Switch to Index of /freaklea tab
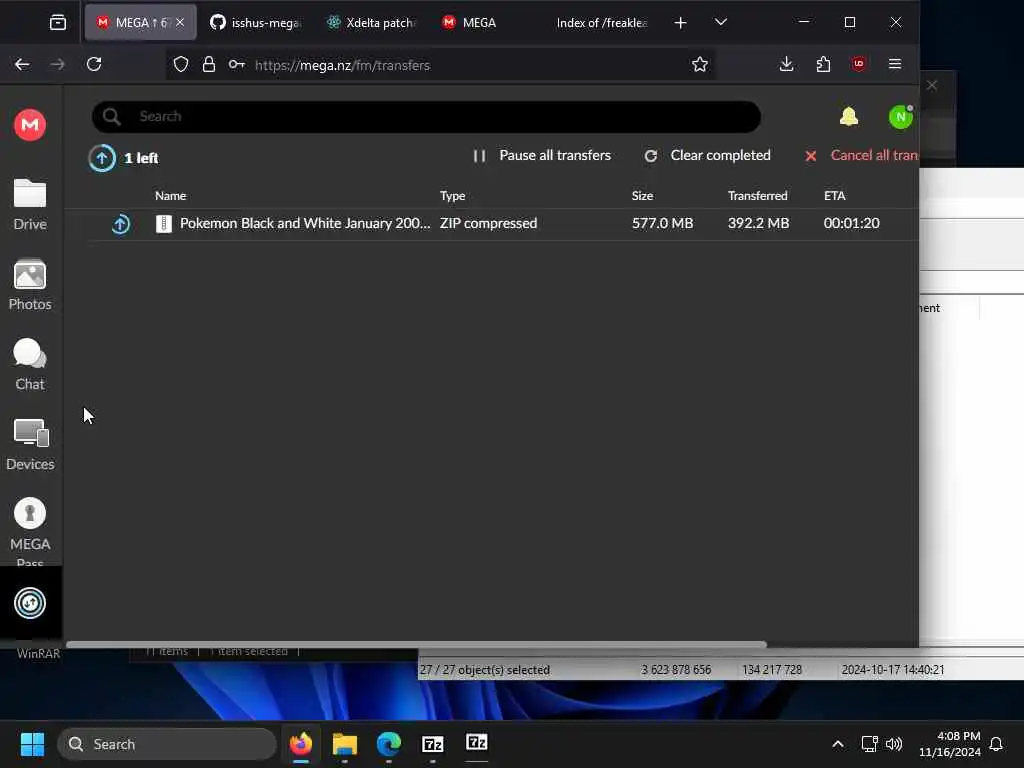 click(602, 23)
